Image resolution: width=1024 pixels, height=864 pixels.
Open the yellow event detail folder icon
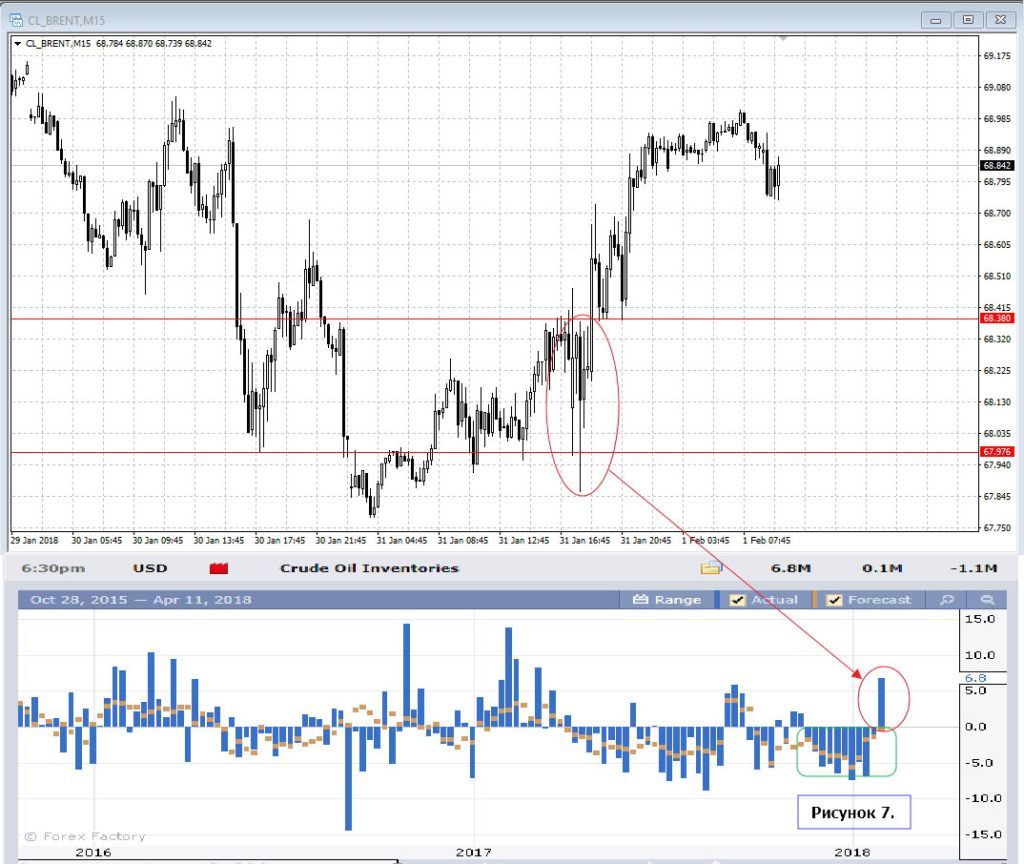[711, 569]
